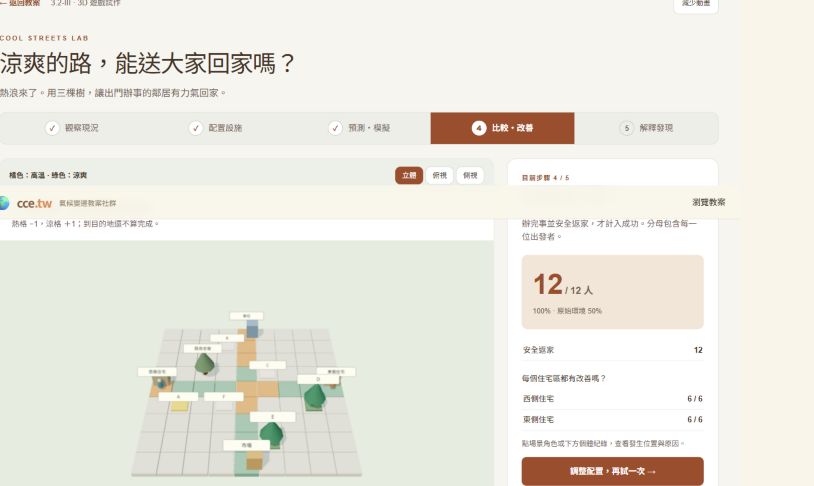814x486 pixels.
Task: Click the 西側住宅 house on the map
Action: (x=161, y=383)
